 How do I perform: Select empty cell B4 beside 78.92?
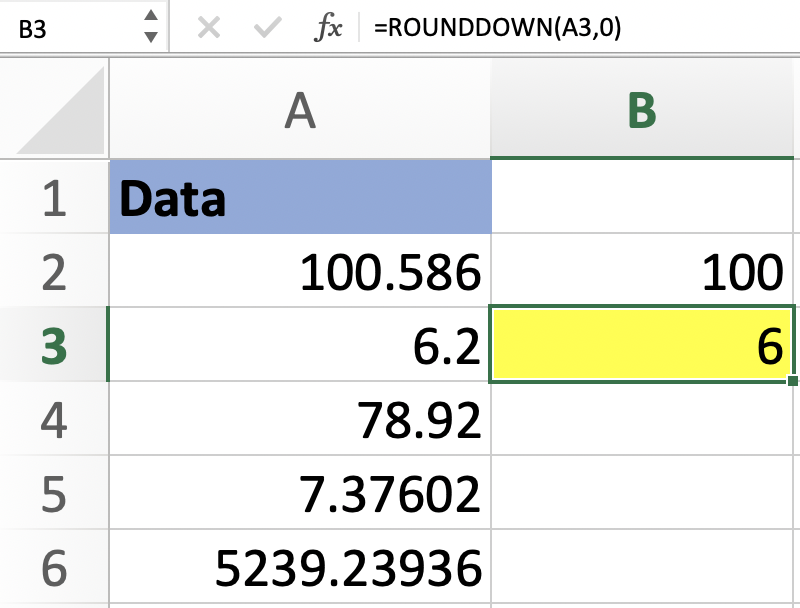[x=642, y=419]
